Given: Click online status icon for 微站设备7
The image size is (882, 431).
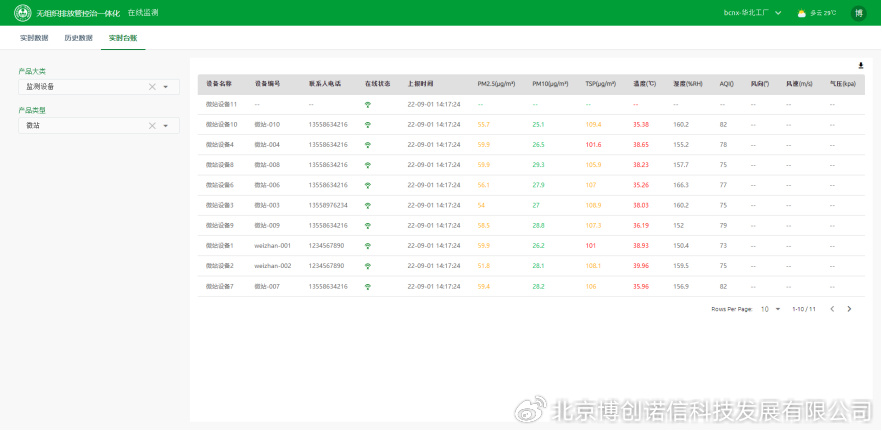Looking at the screenshot, I should [x=368, y=287].
